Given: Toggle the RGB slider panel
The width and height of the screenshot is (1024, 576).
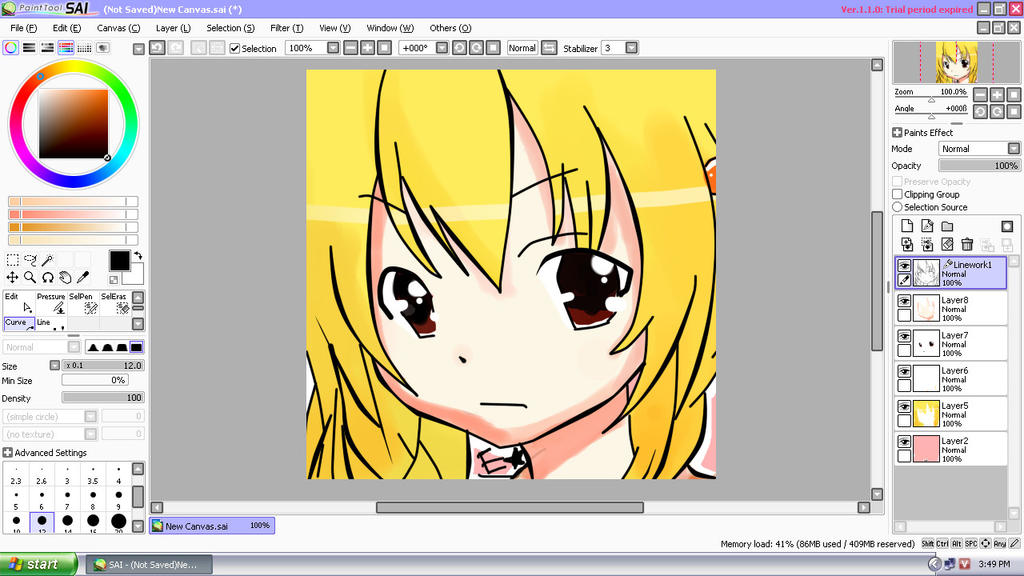Looking at the screenshot, I should [29, 48].
